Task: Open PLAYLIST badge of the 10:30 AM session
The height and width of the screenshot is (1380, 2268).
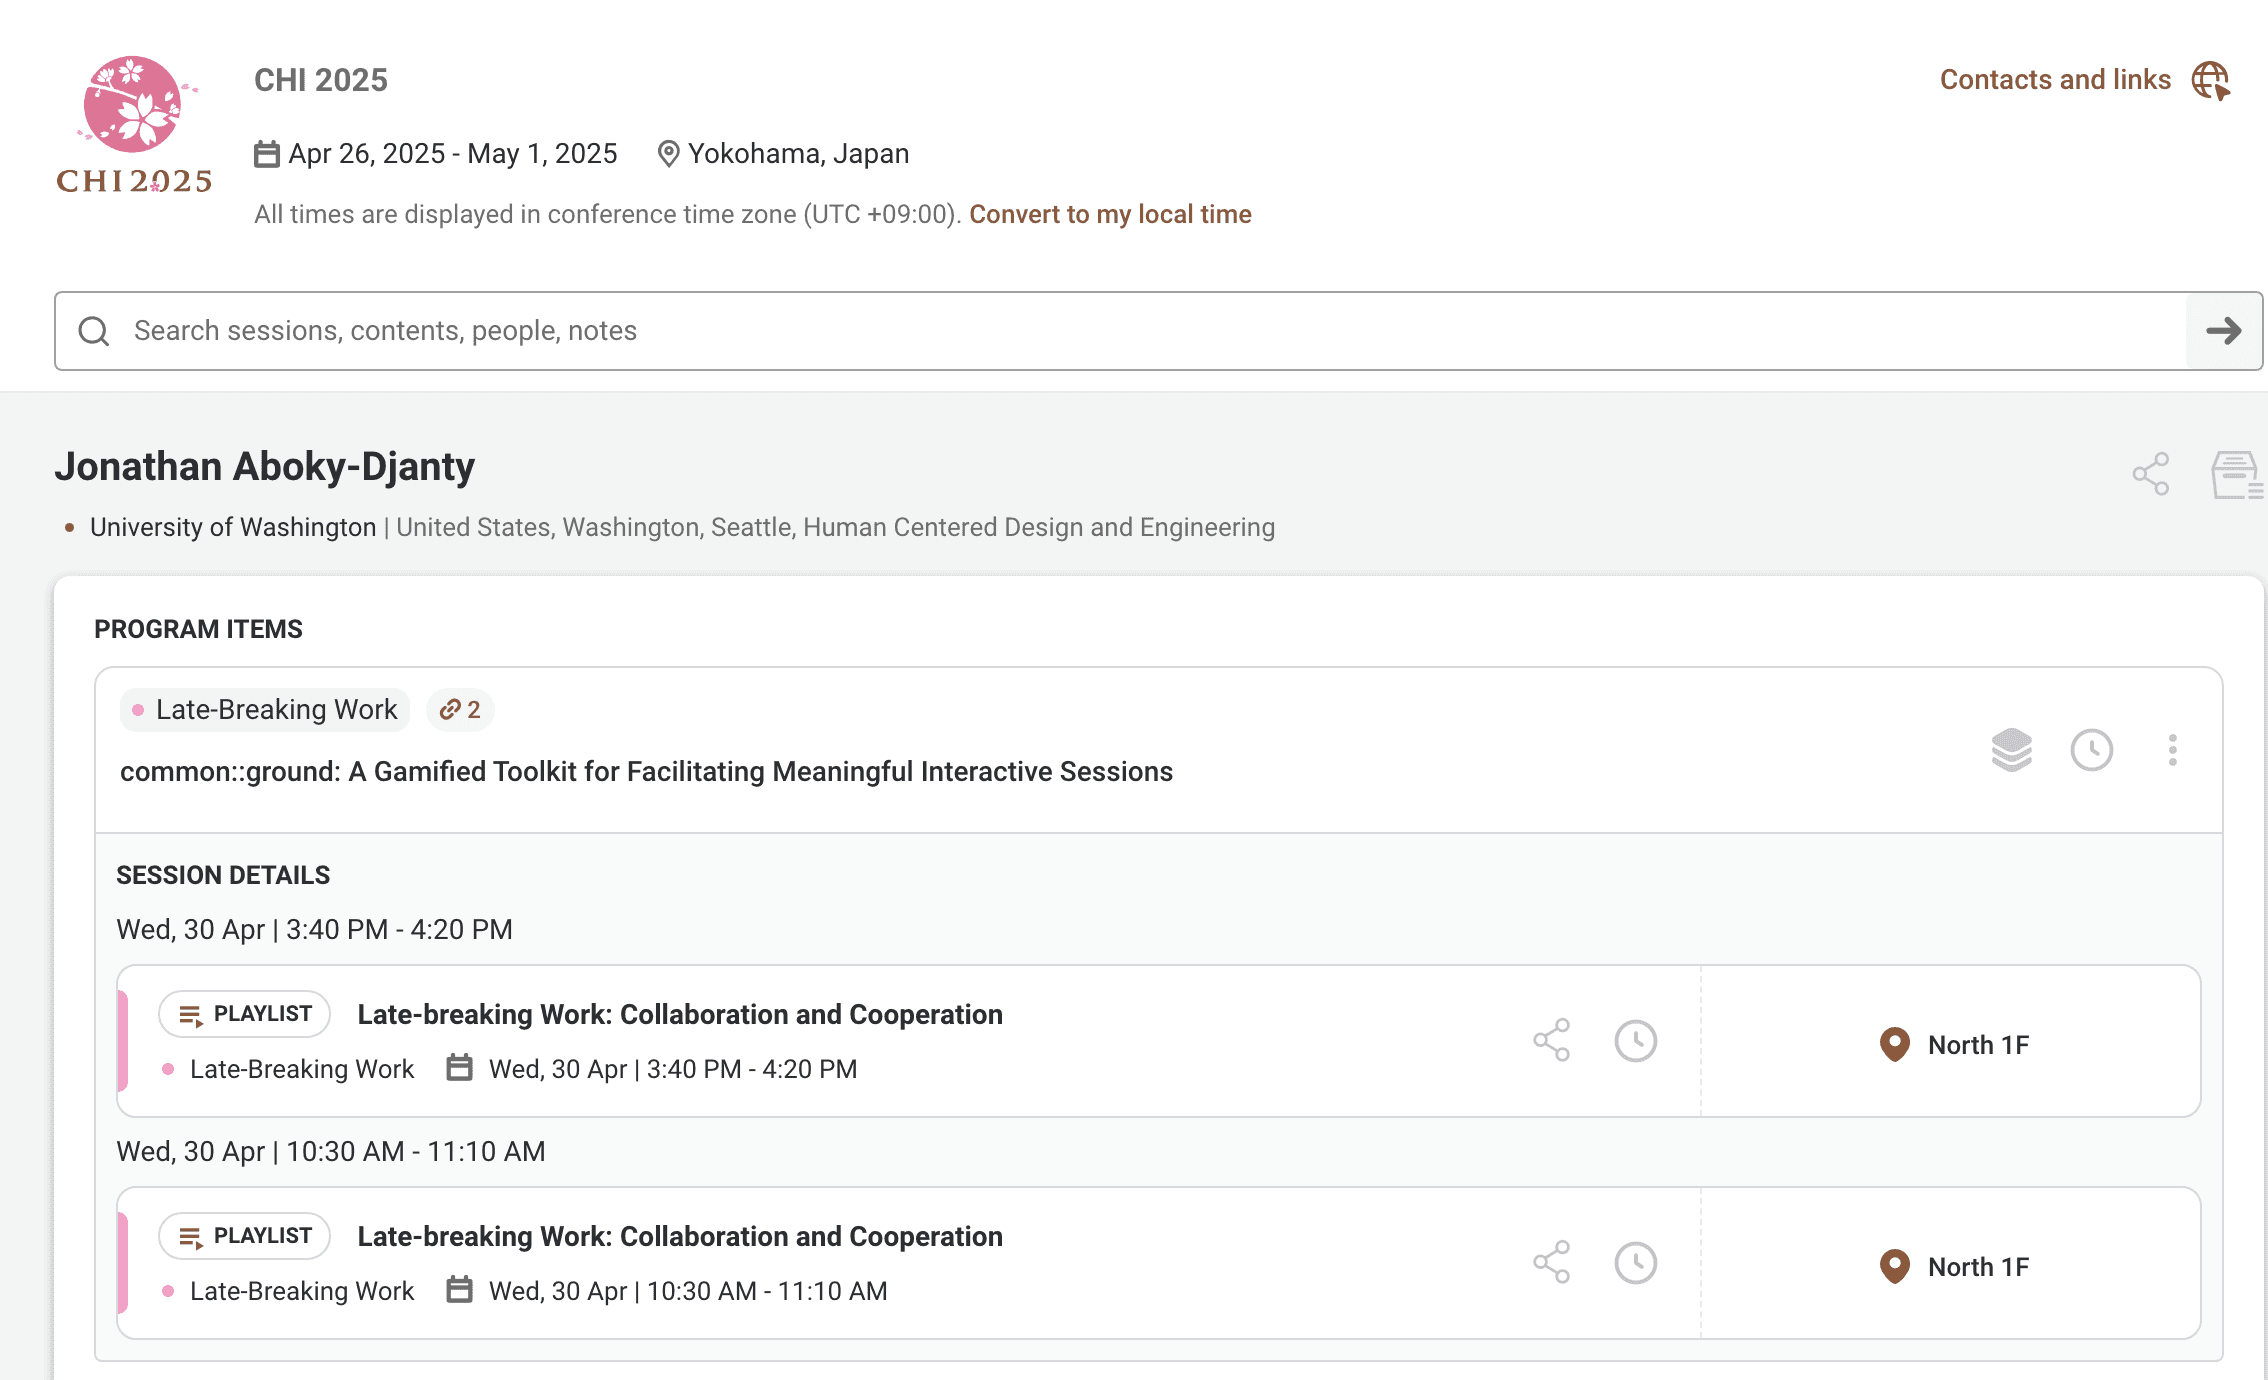Action: [x=245, y=1236]
